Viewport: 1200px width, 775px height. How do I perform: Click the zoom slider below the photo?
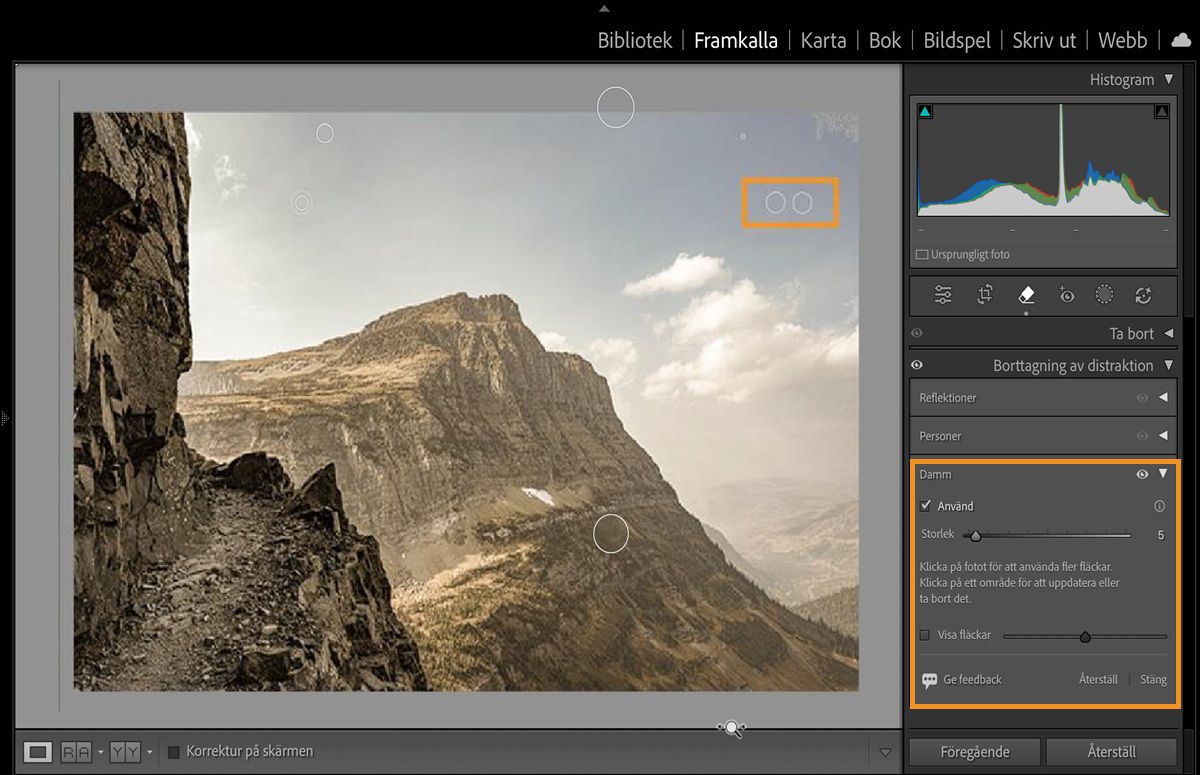pyautogui.click(x=731, y=729)
